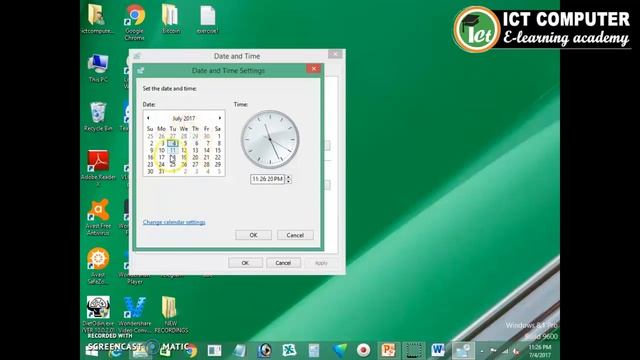Open the NEW RECORDINGS folder
Screen dimensions: 640x360
coord(171,314)
